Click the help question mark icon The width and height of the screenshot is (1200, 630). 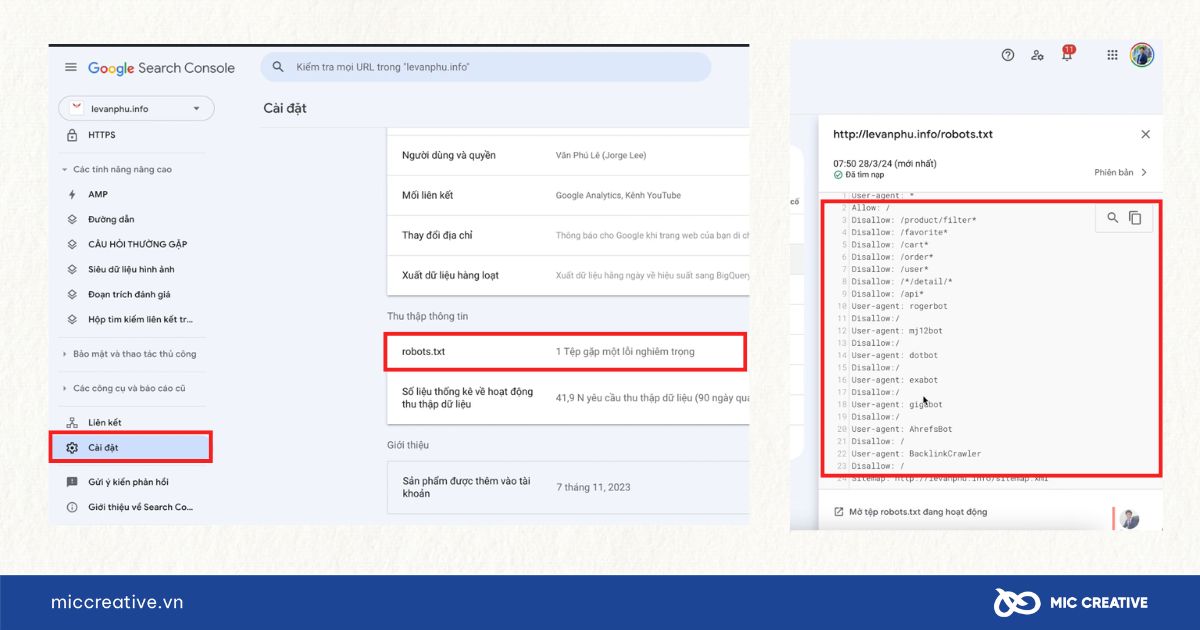[1008, 55]
